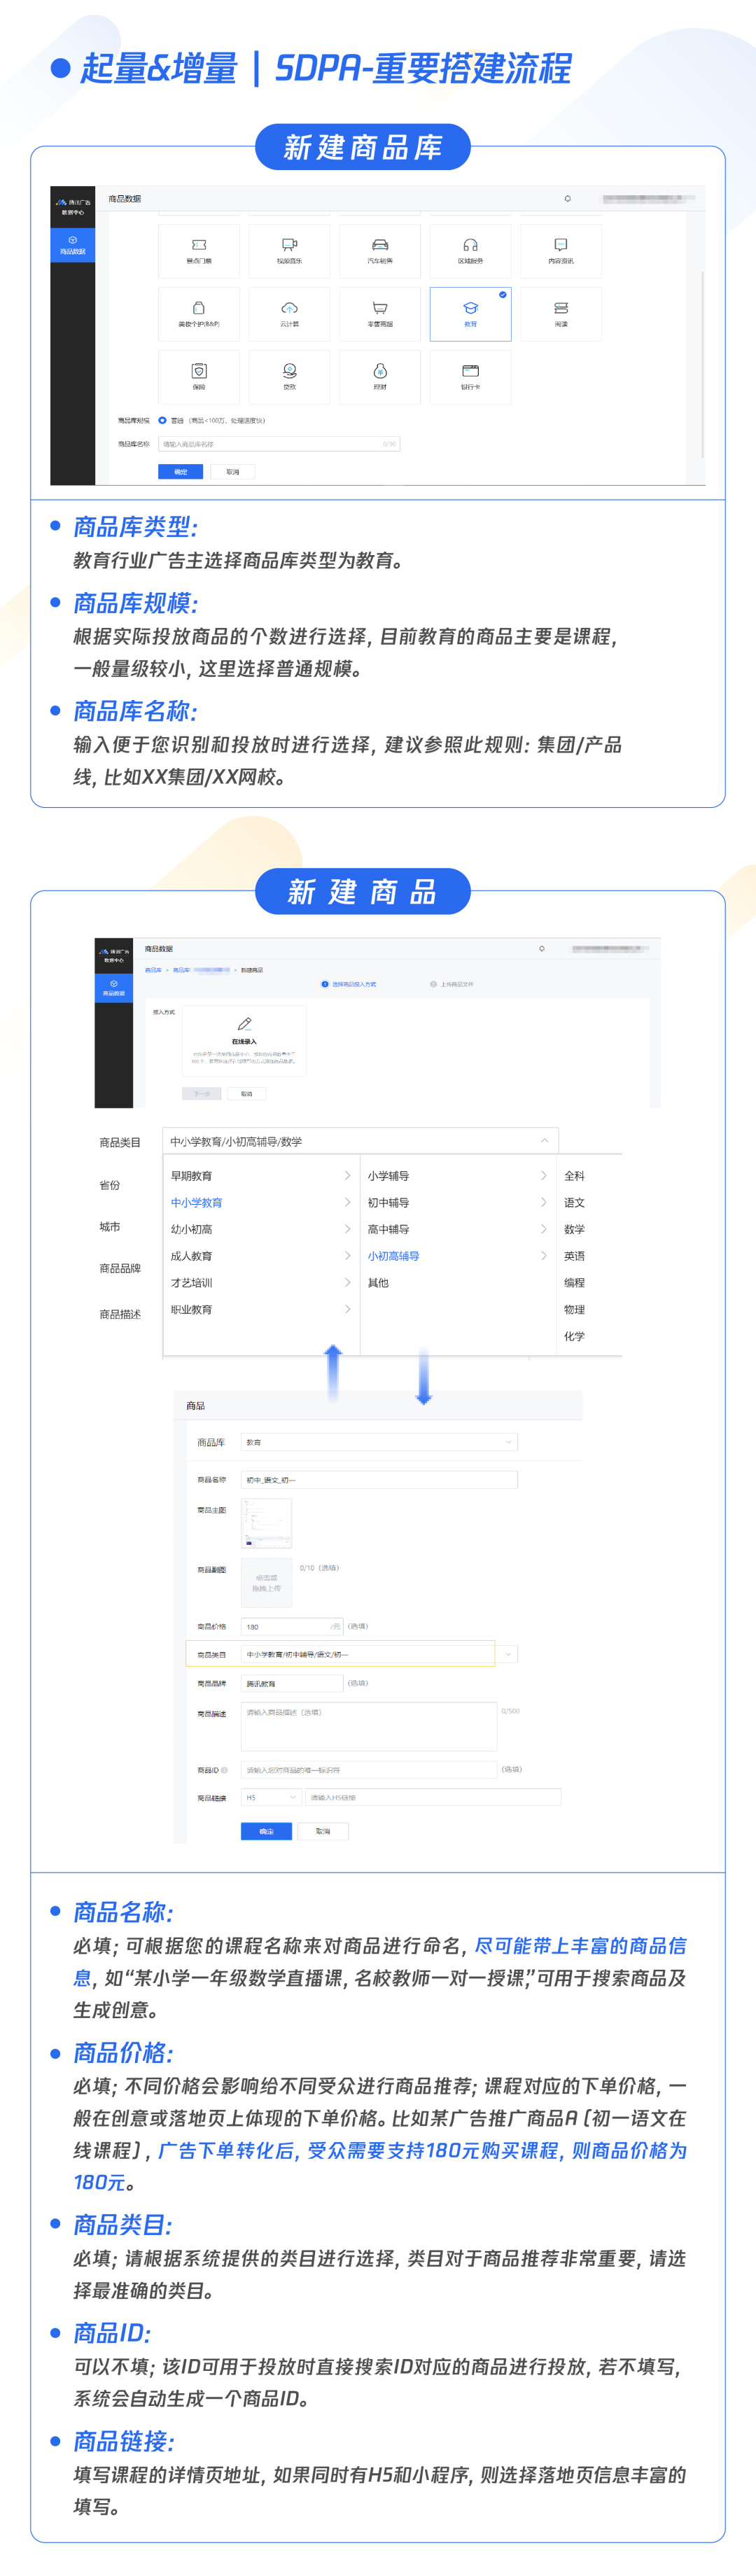Screen dimensions: 756x2576
Task: Collapse the 商品类目 cascade dropdown arrow
Action: (x=545, y=1141)
